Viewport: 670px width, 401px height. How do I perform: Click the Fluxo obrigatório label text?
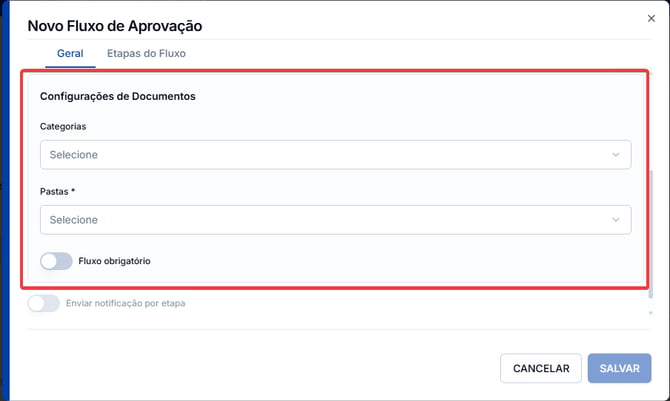[114, 261]
